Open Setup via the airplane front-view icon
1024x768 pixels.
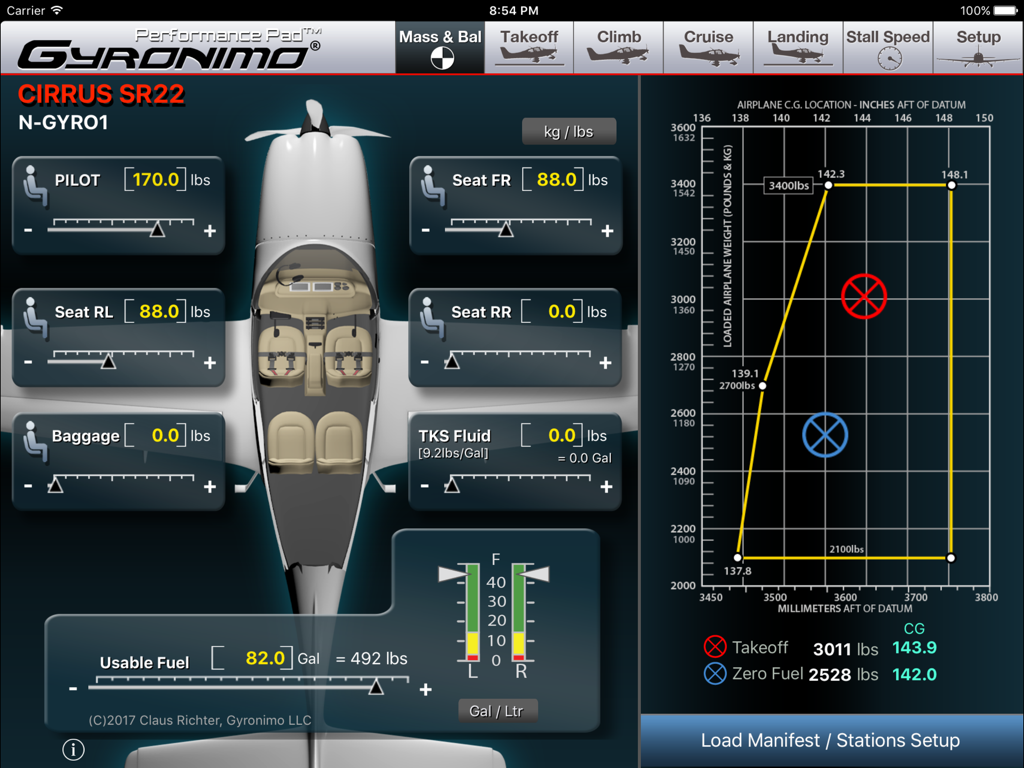point(978,58)
